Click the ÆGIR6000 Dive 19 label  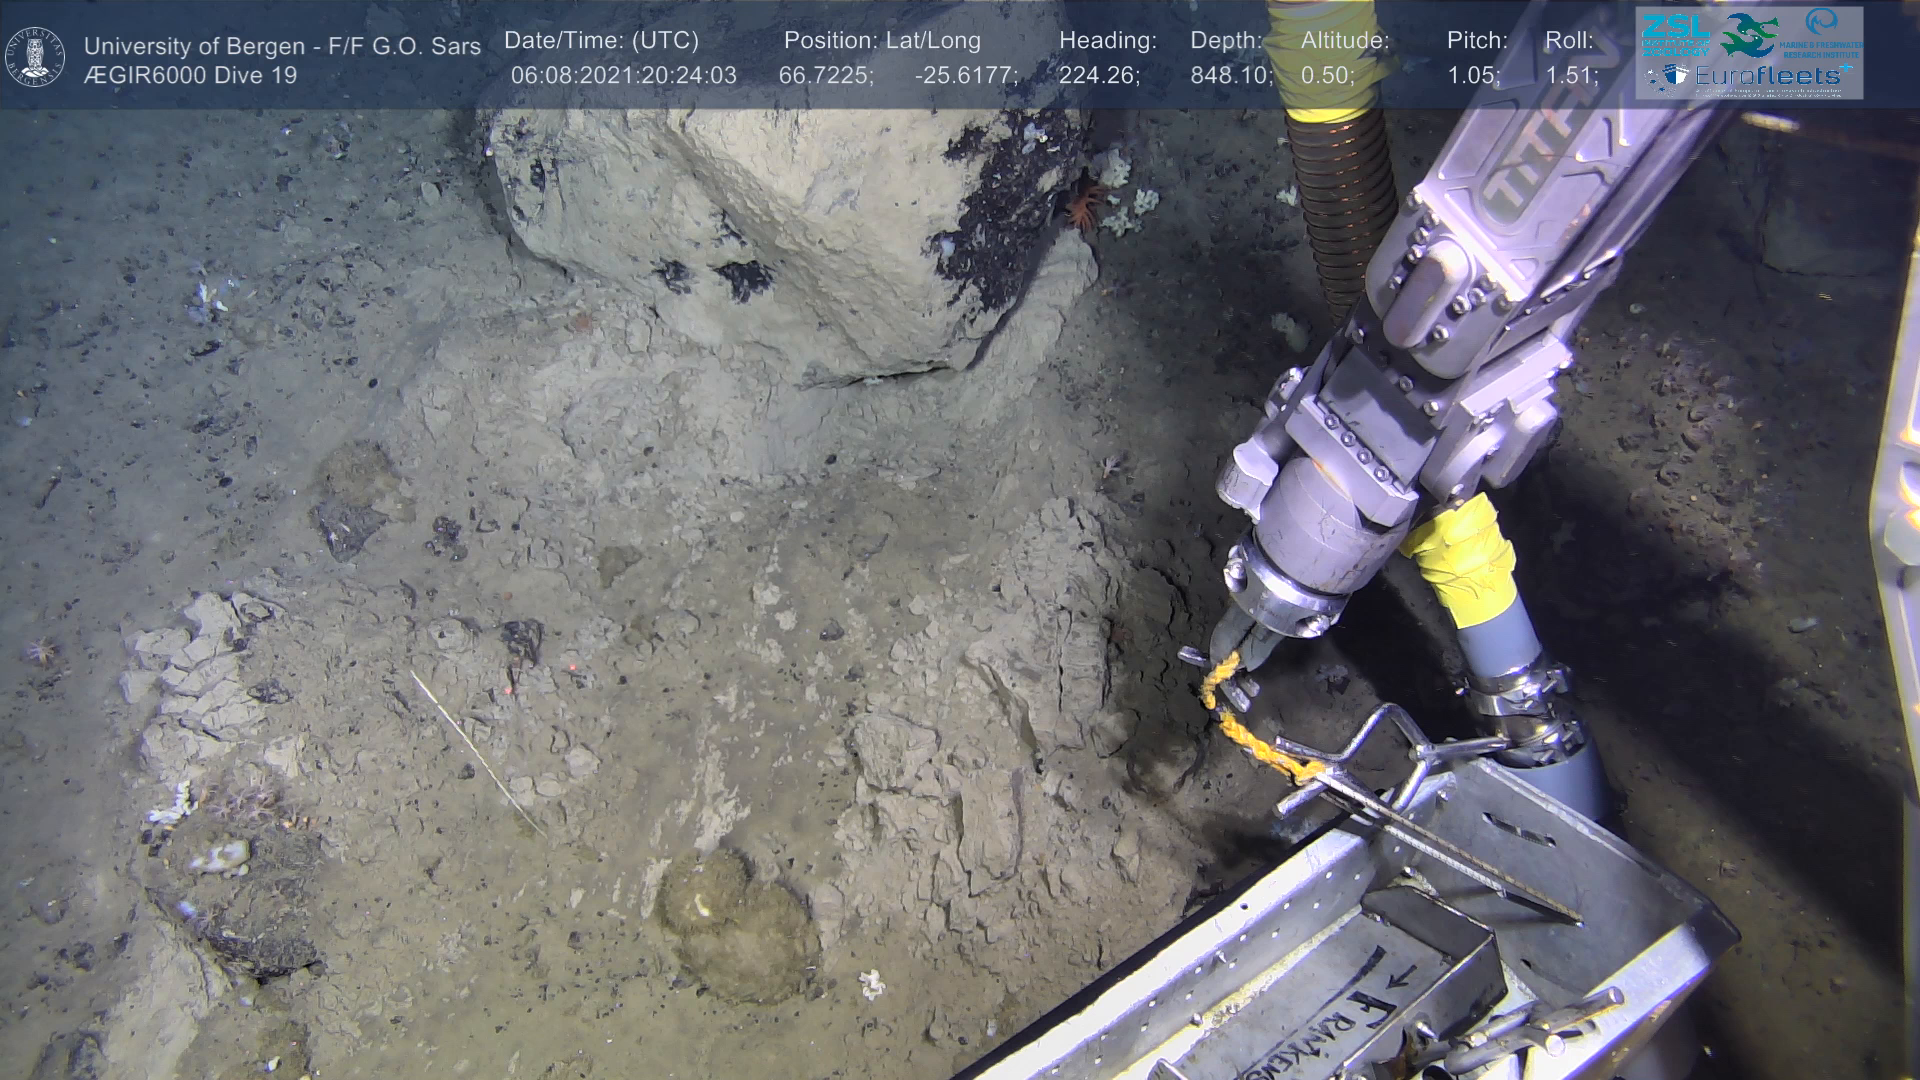[x=190, y=76]
